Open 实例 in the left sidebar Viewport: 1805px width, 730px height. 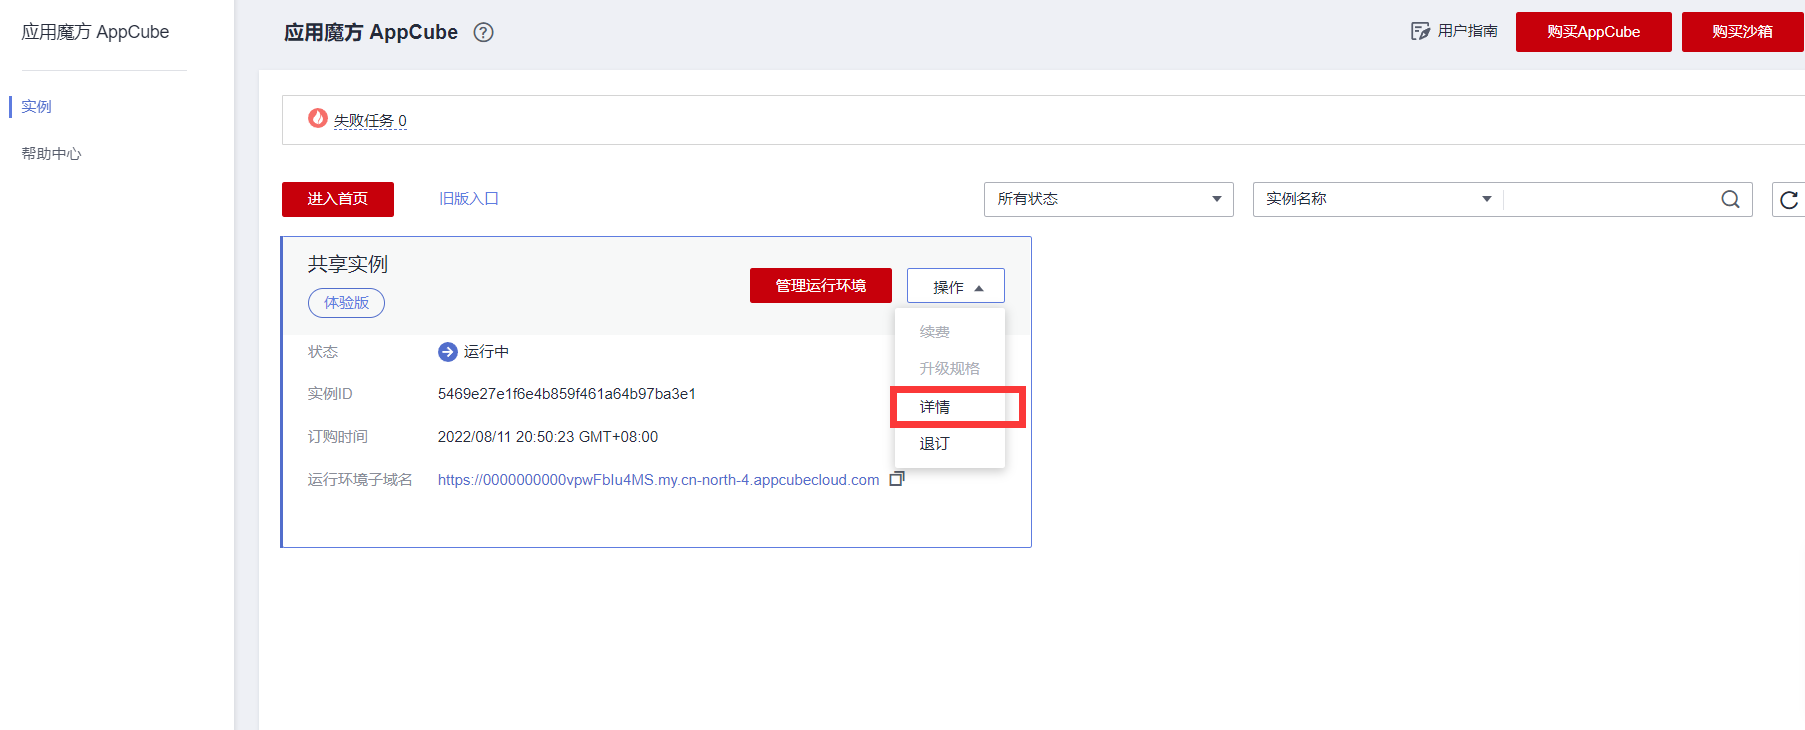(36, 107)
